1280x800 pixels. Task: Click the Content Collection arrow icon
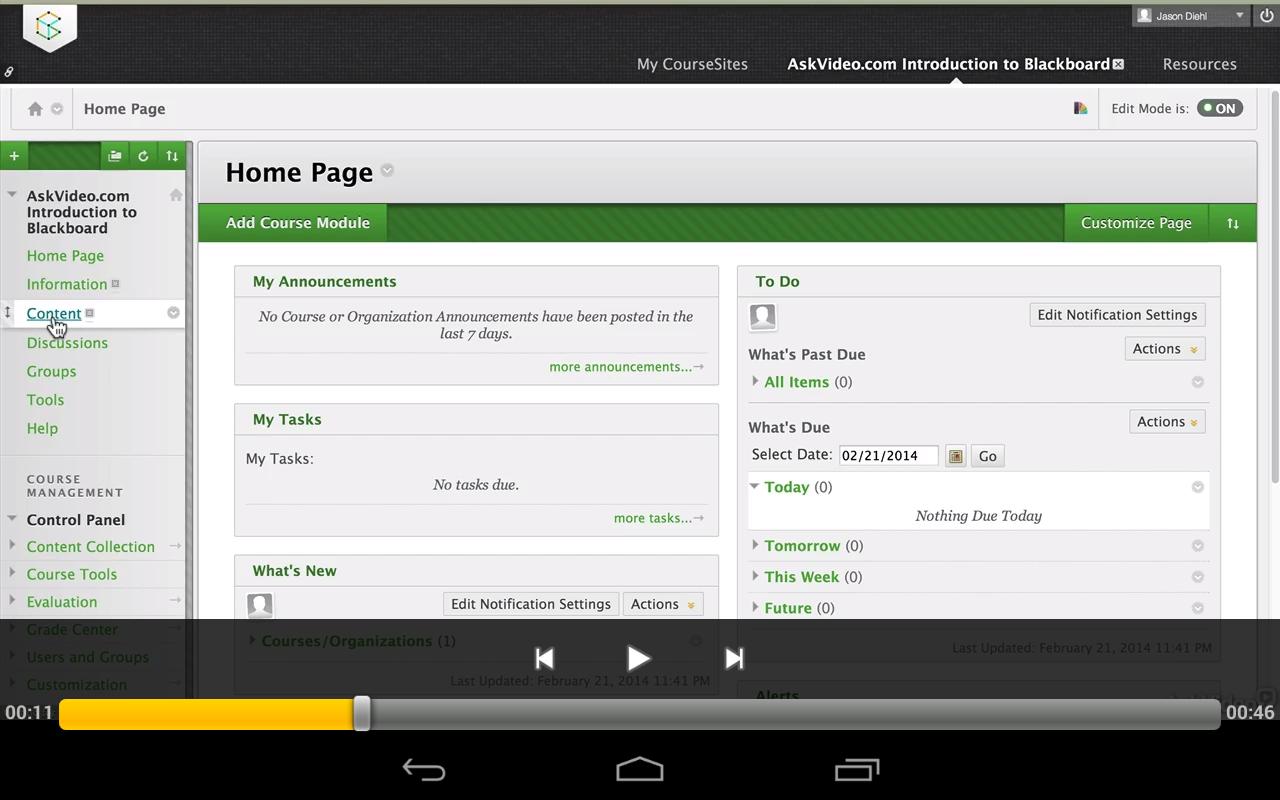click(x=175, y=546)
